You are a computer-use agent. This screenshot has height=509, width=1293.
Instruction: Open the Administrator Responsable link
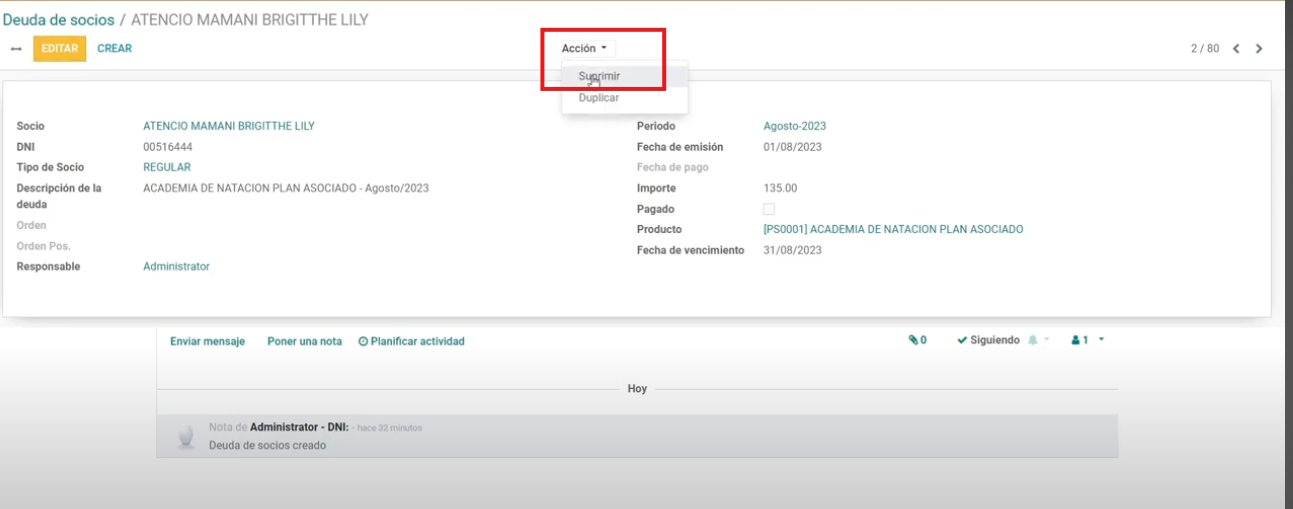point(176,266)
